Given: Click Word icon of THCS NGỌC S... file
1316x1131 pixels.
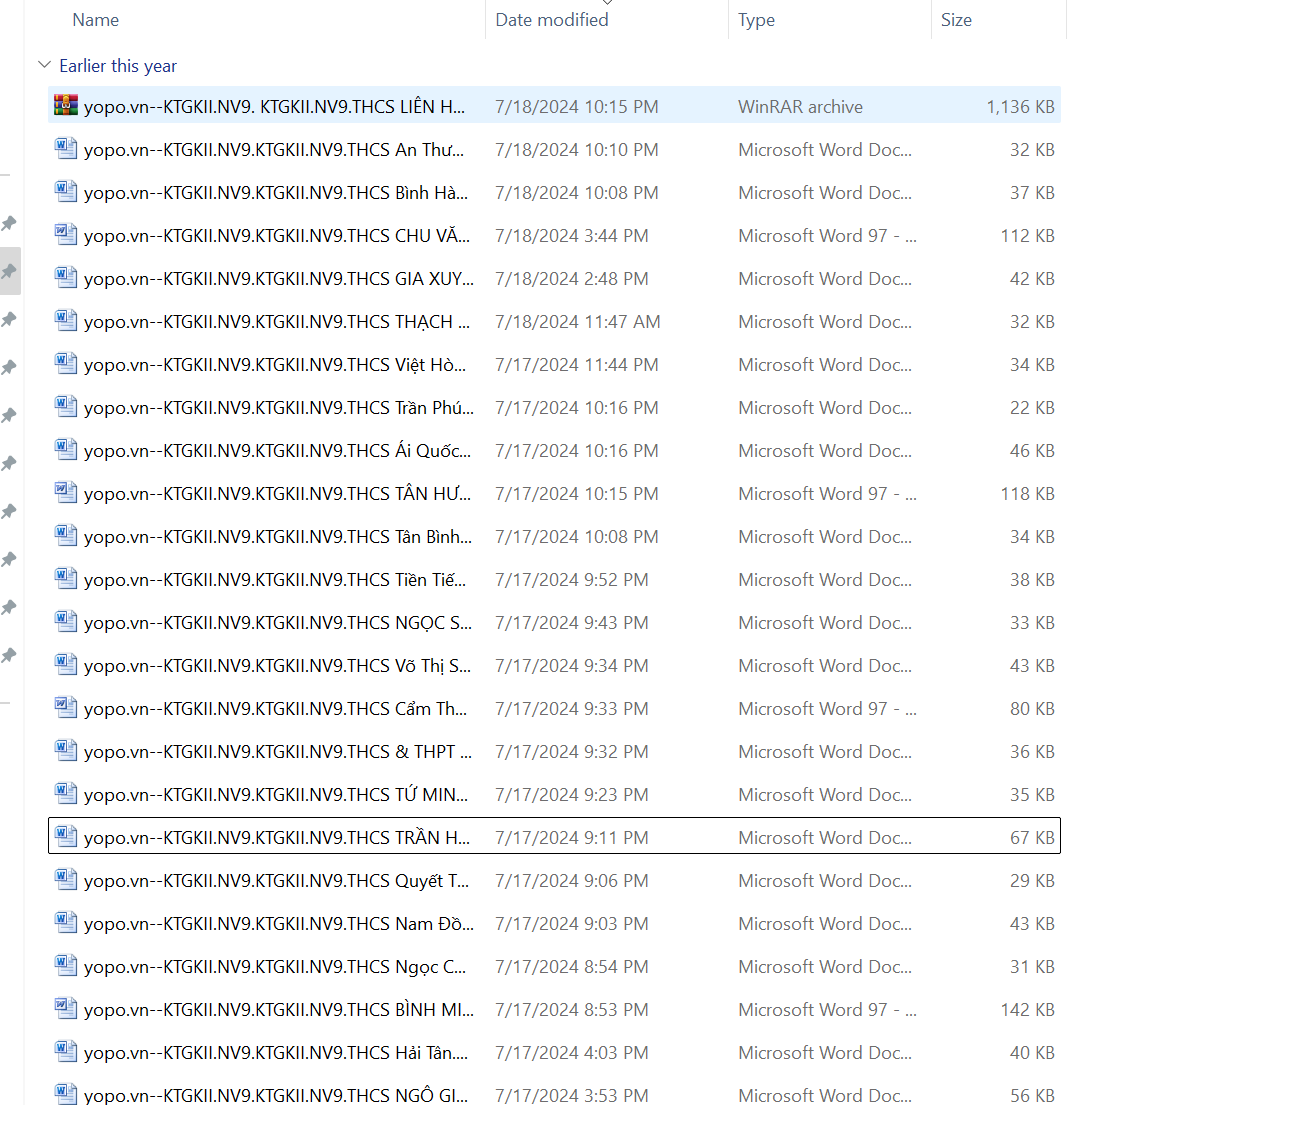Looking at the screenshot, I should pyautogui.click(x=66, y=621).
